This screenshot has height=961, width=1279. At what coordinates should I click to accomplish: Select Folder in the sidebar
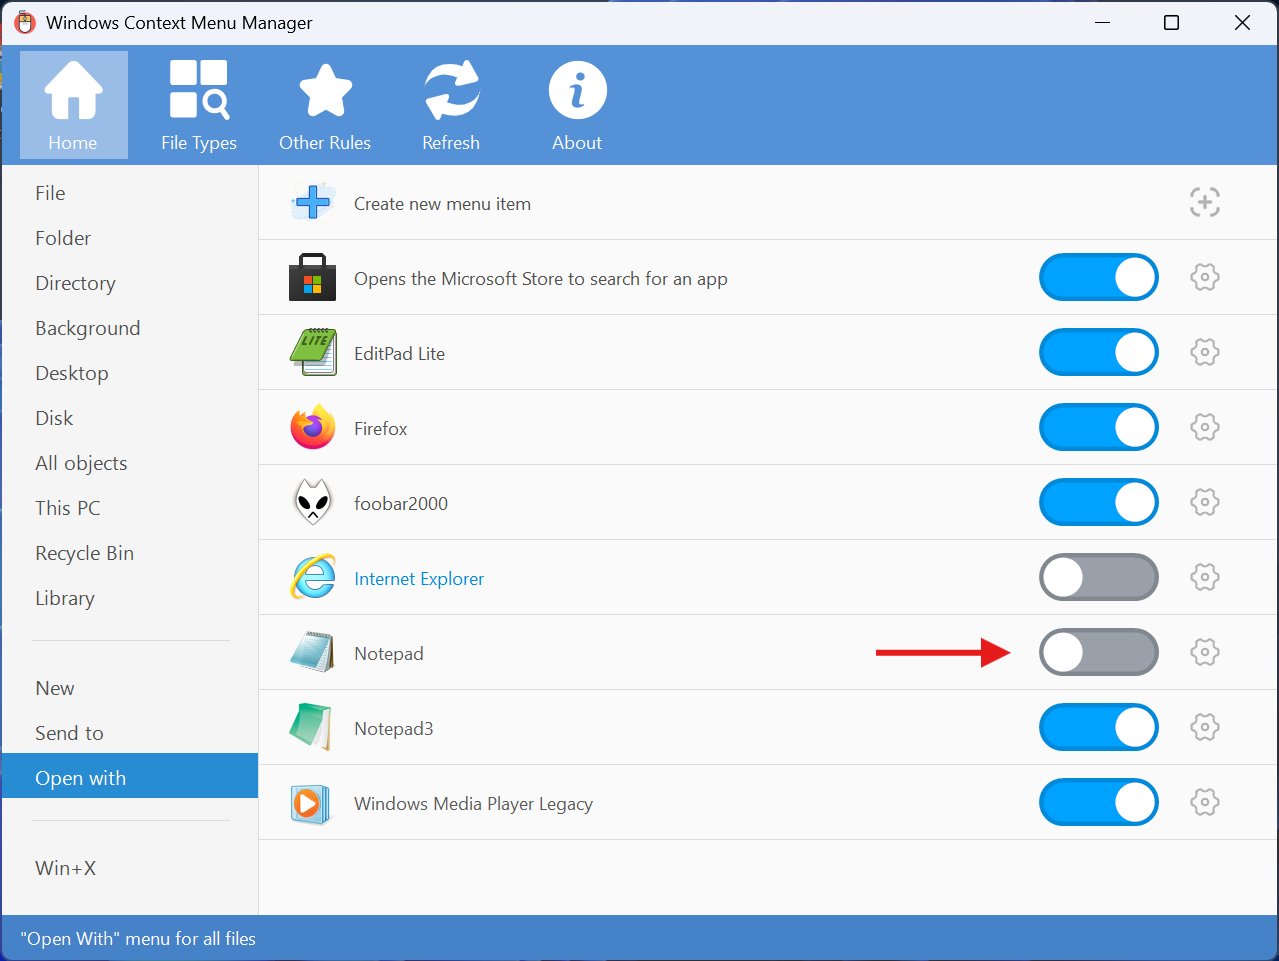click(130, 238)
